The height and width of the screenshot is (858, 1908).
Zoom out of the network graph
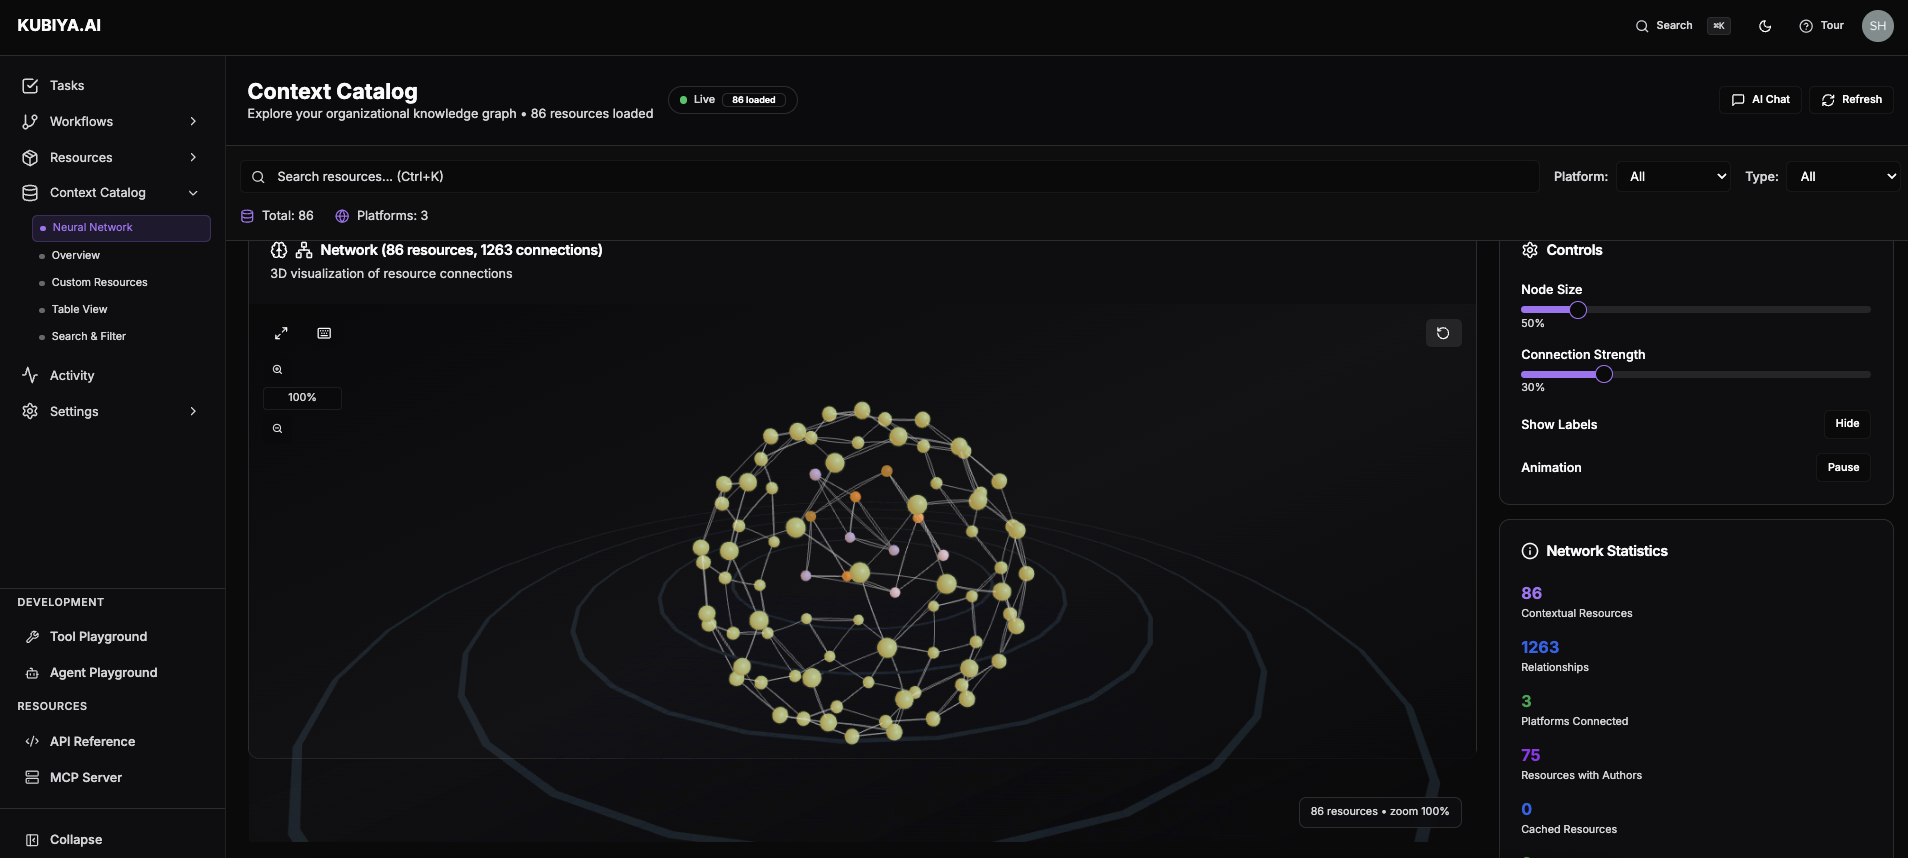pyautogui.click(x=278, y=429)
